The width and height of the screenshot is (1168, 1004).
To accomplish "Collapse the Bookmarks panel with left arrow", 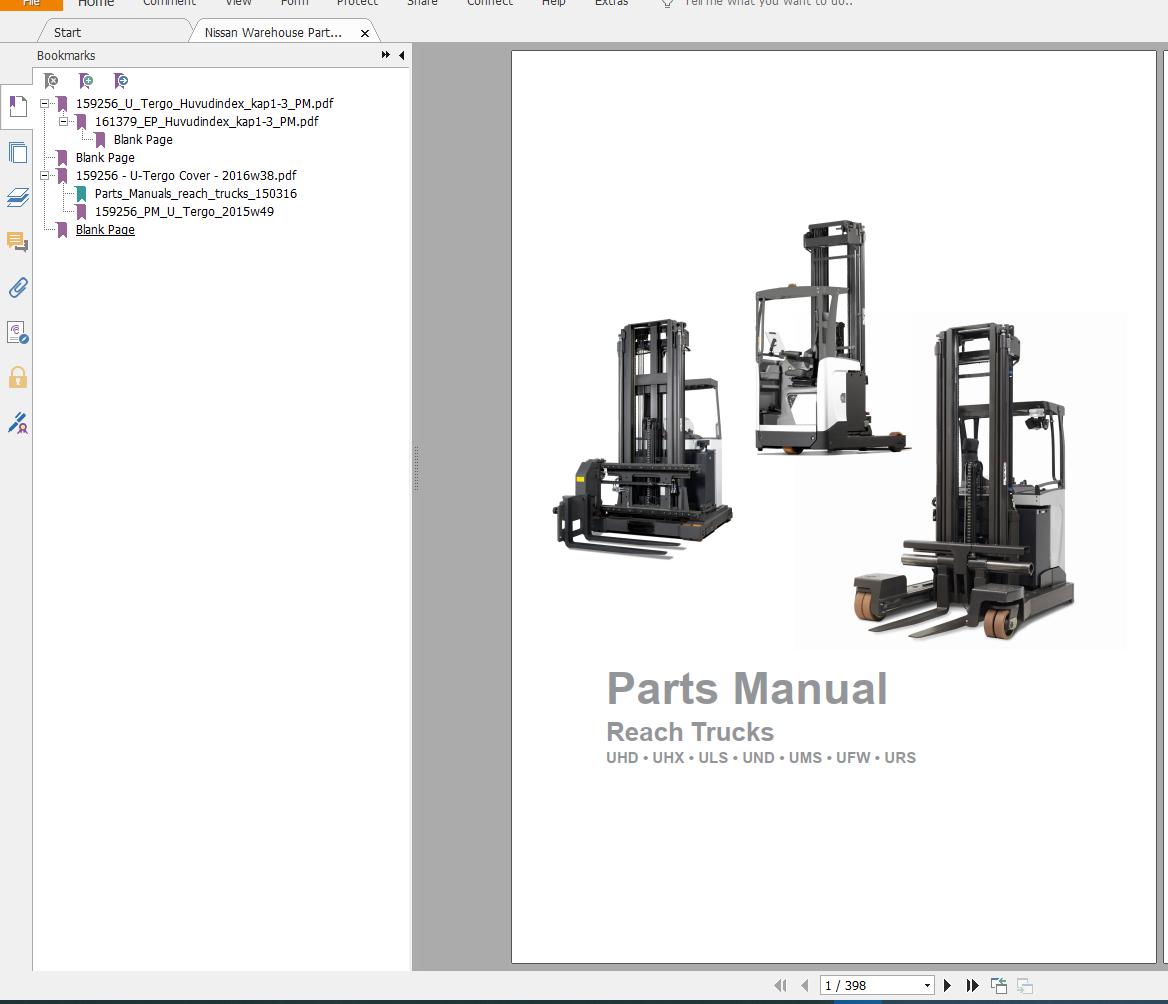I will (402, 56).
